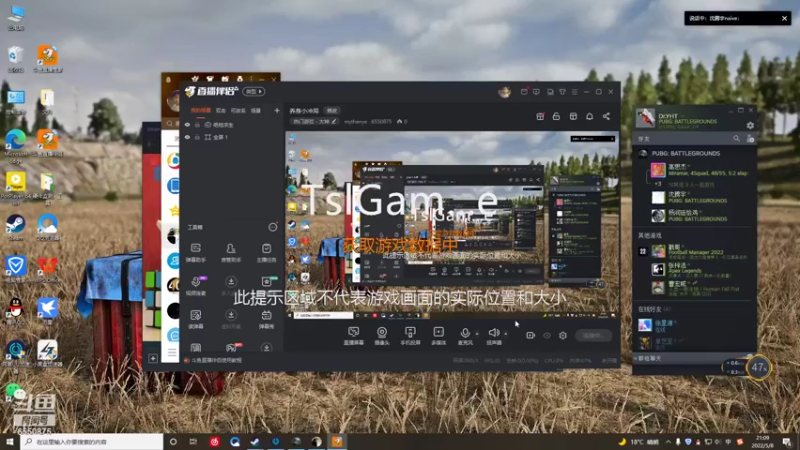Open Steam friends settings gear
Viewport: 800px width, 450px height.
point(750,125)
